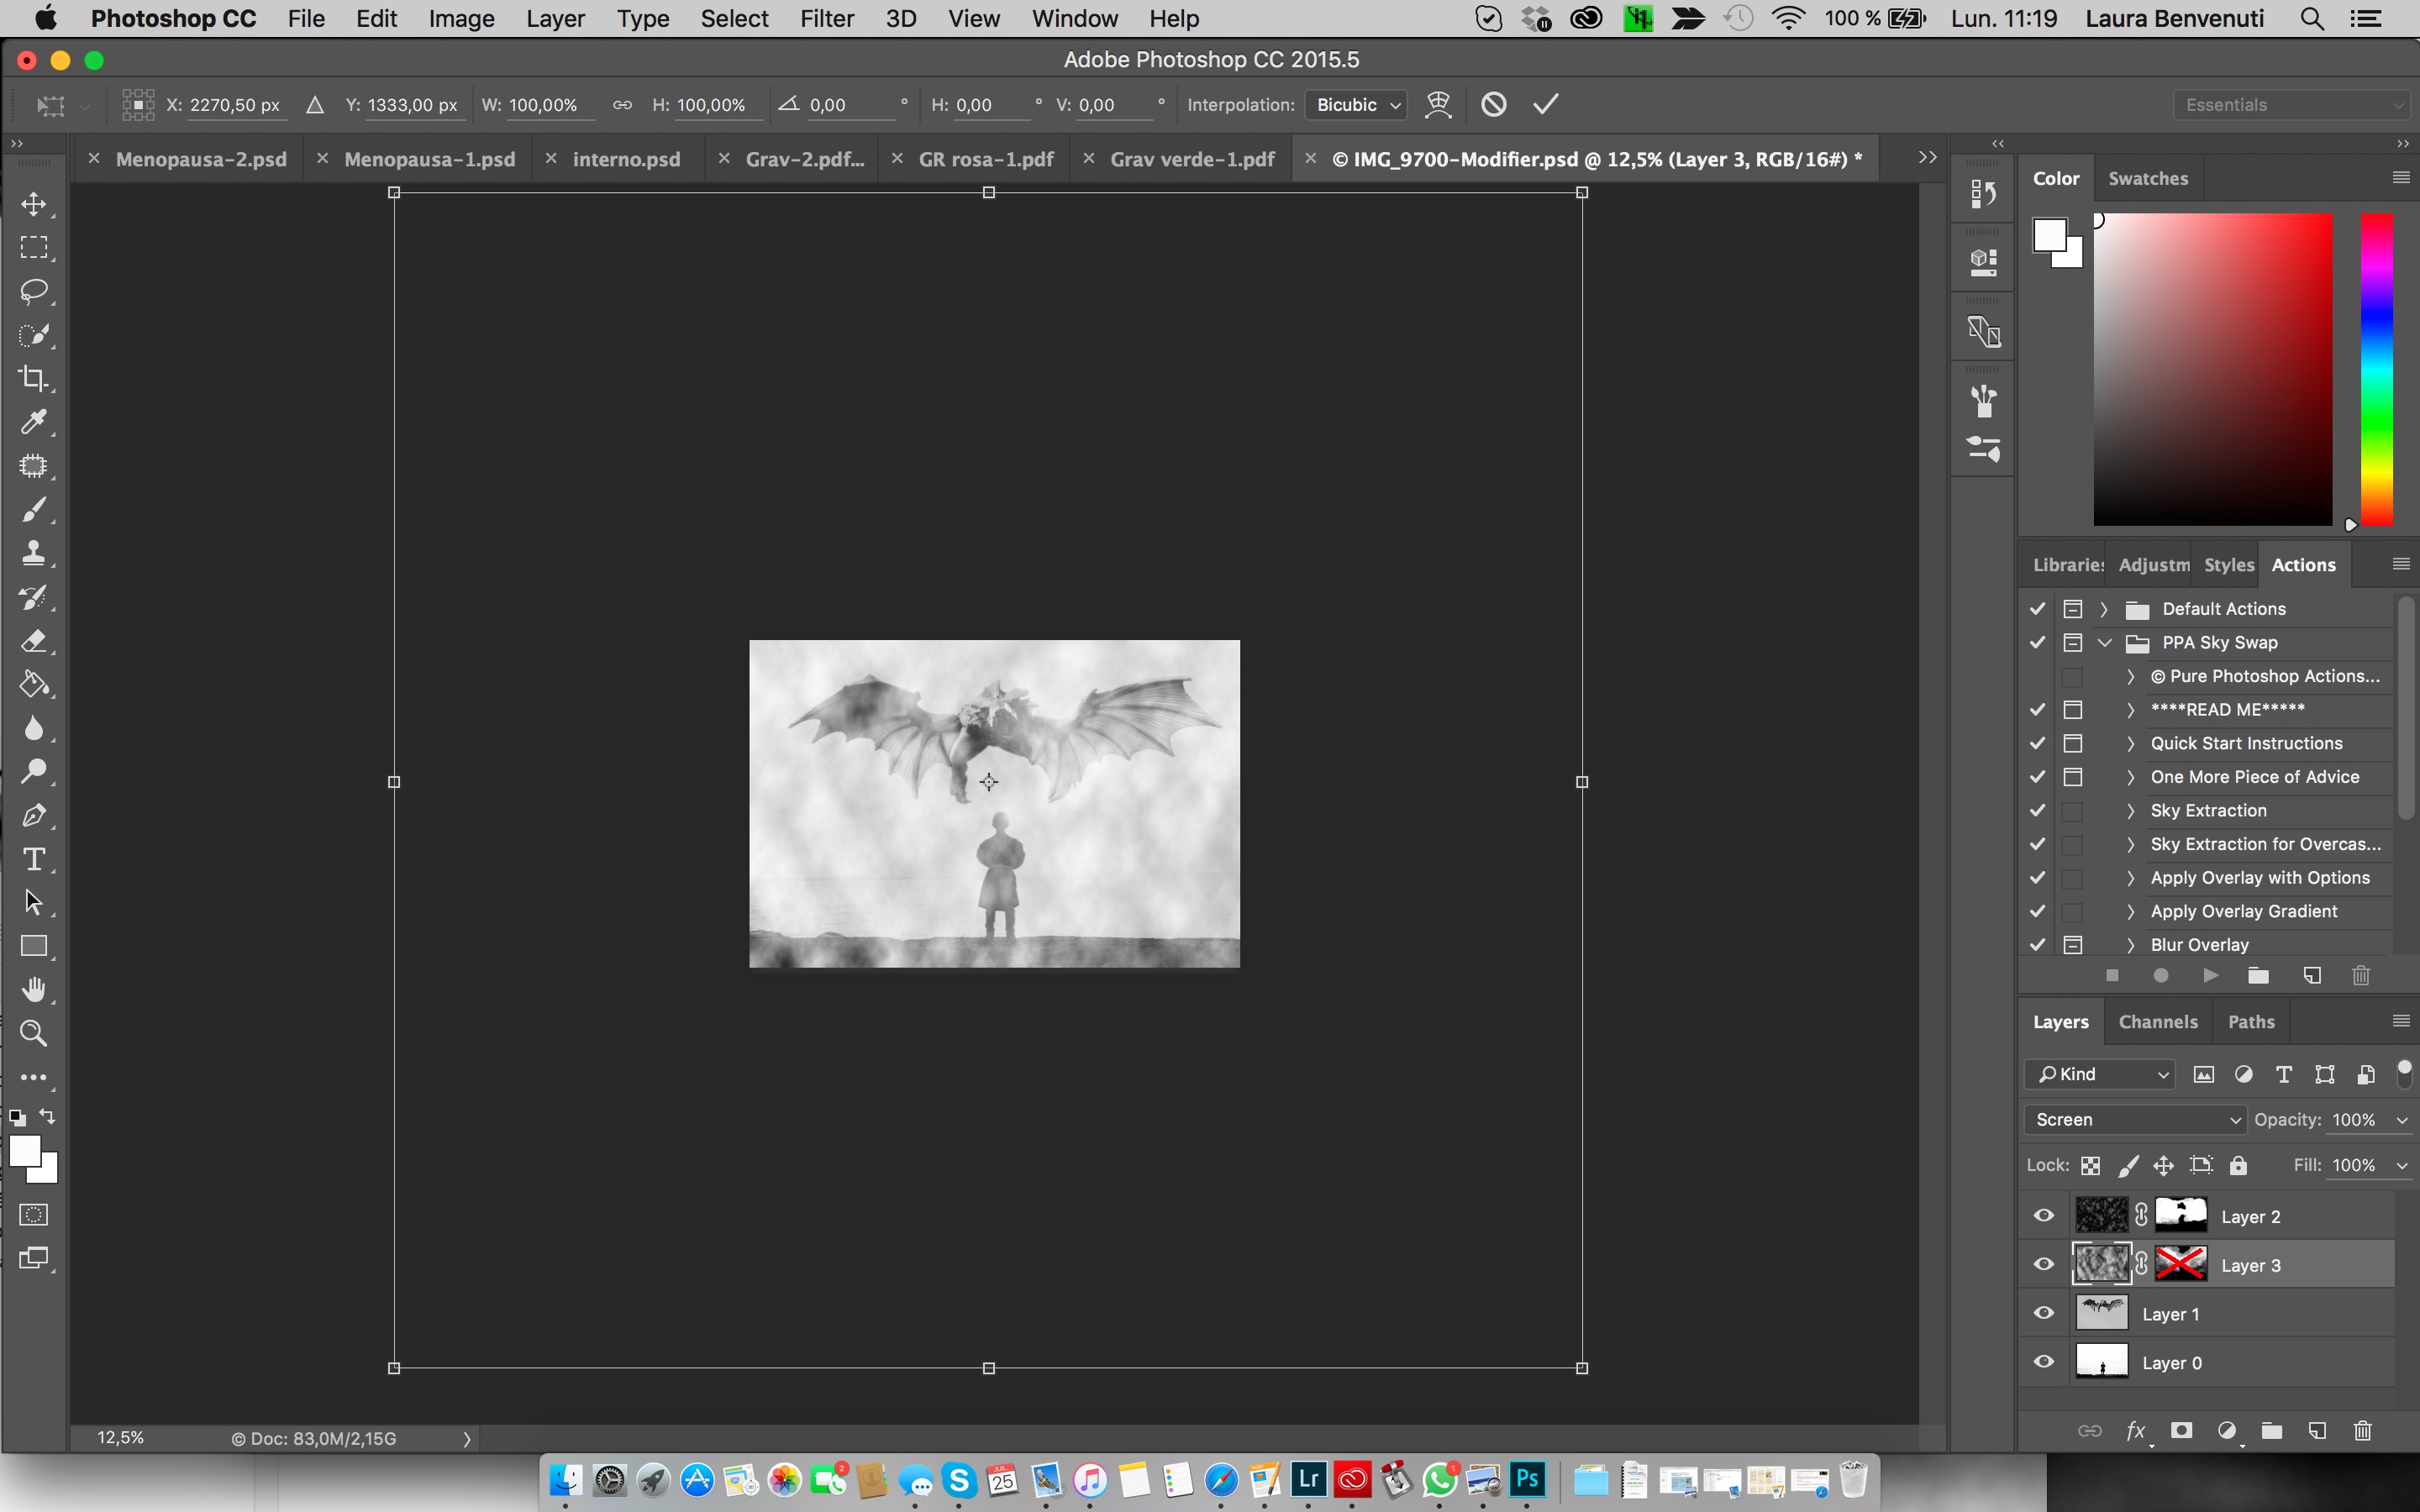Open layer styles fx menu
The height and width of the screenshot is (1512, 2420).
click(2136, 1431)
